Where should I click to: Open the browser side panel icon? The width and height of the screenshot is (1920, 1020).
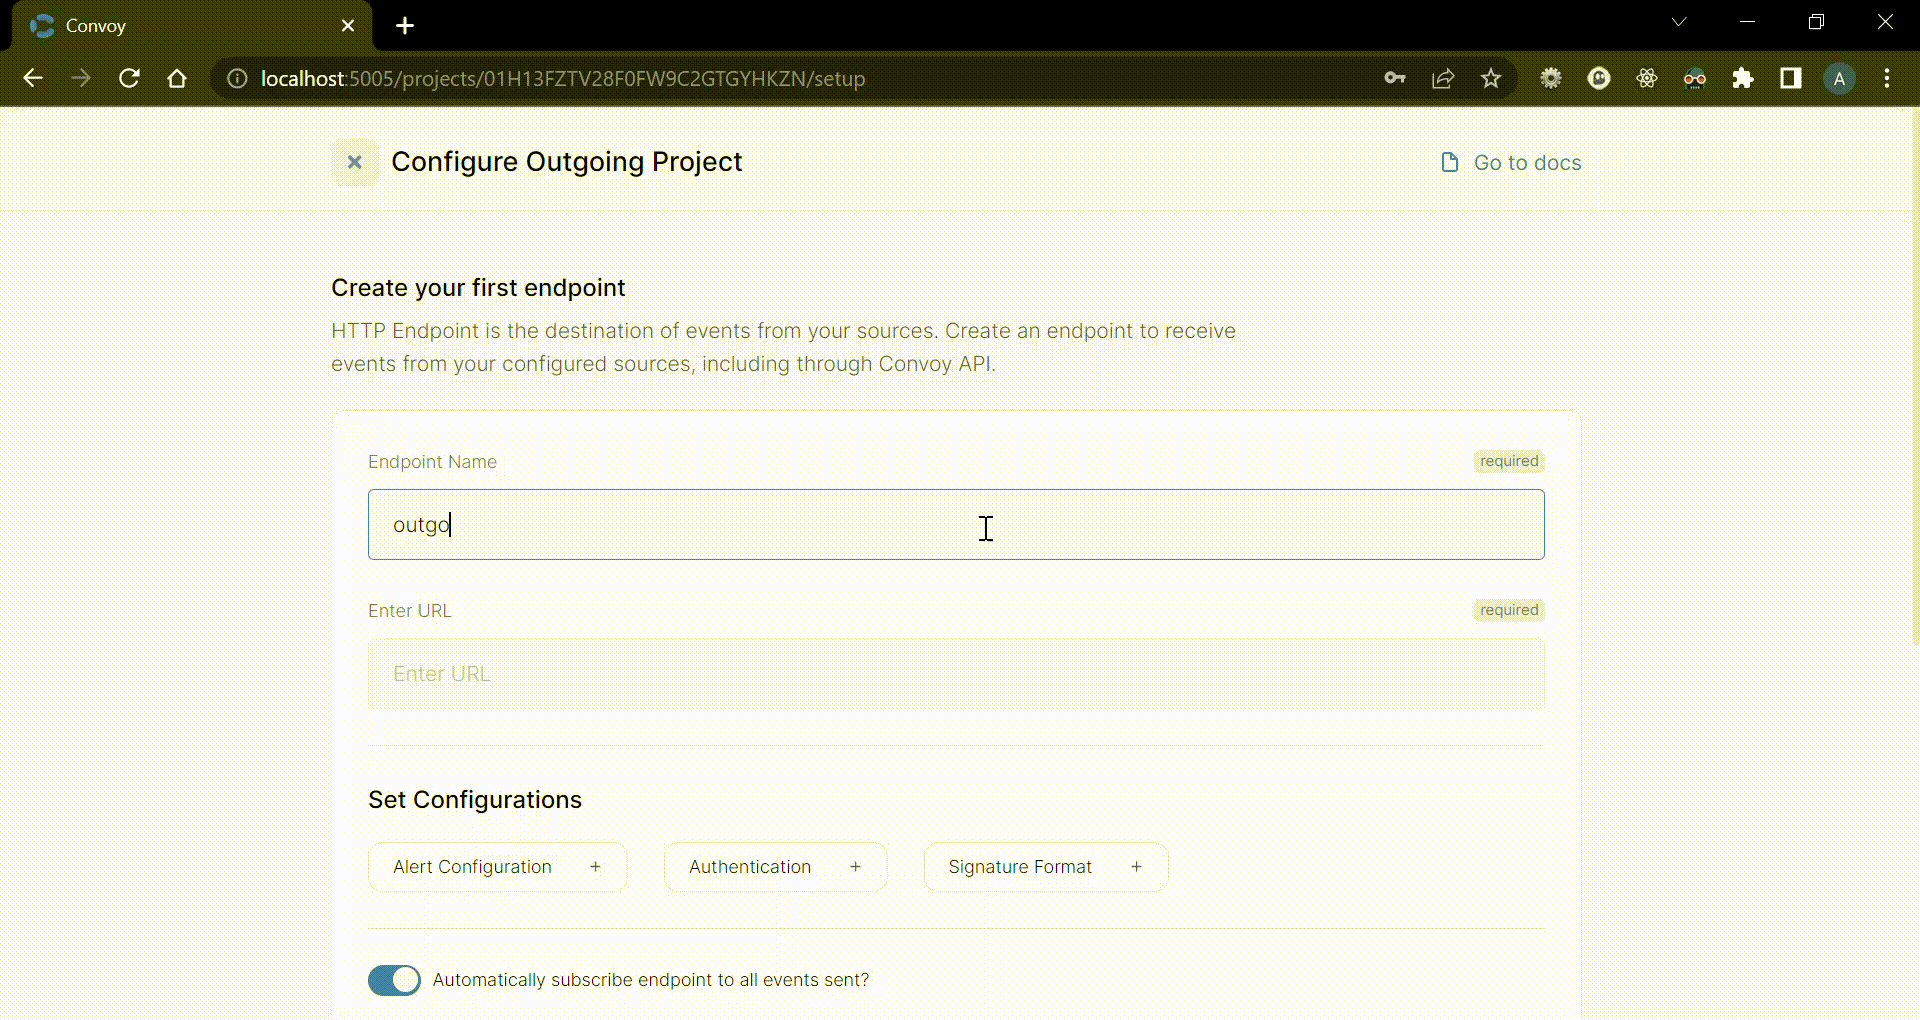[1791, 78]
